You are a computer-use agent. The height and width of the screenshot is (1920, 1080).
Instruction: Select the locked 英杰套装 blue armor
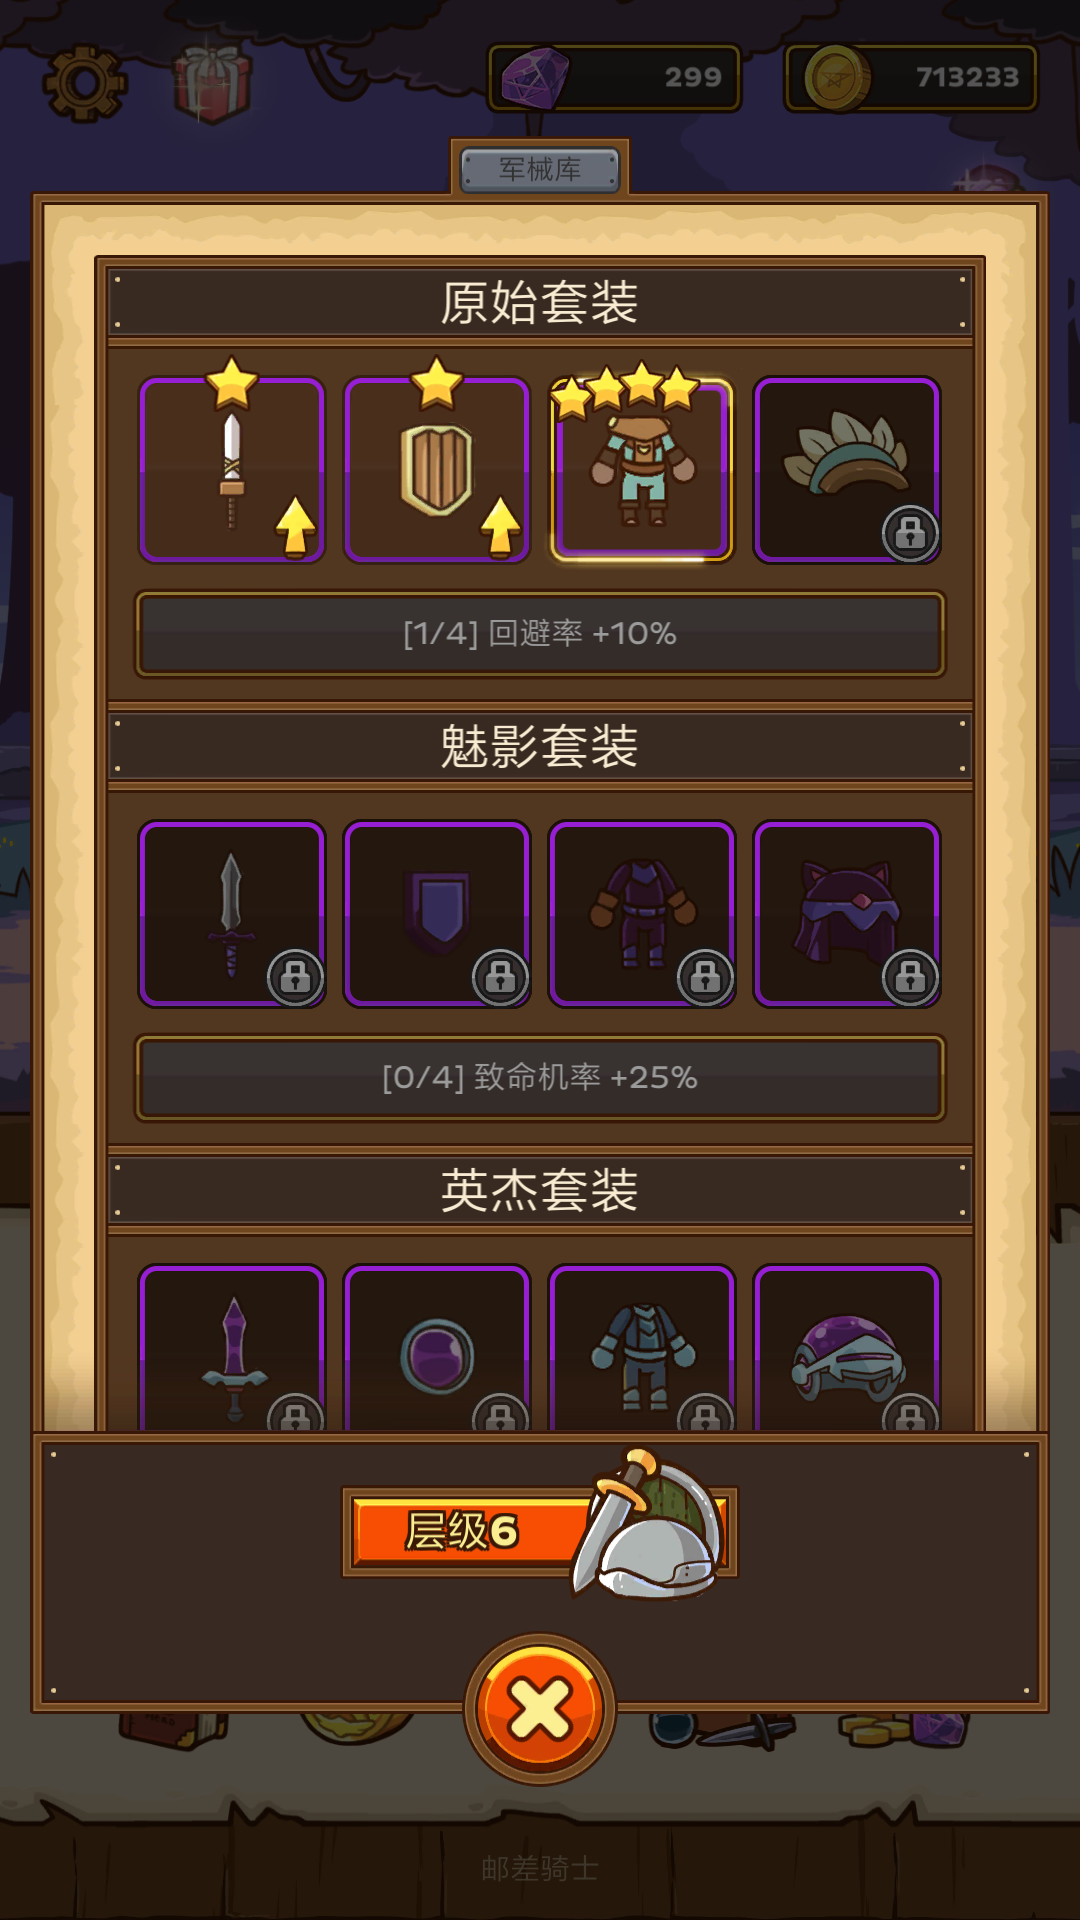[x=642, y=1348]
